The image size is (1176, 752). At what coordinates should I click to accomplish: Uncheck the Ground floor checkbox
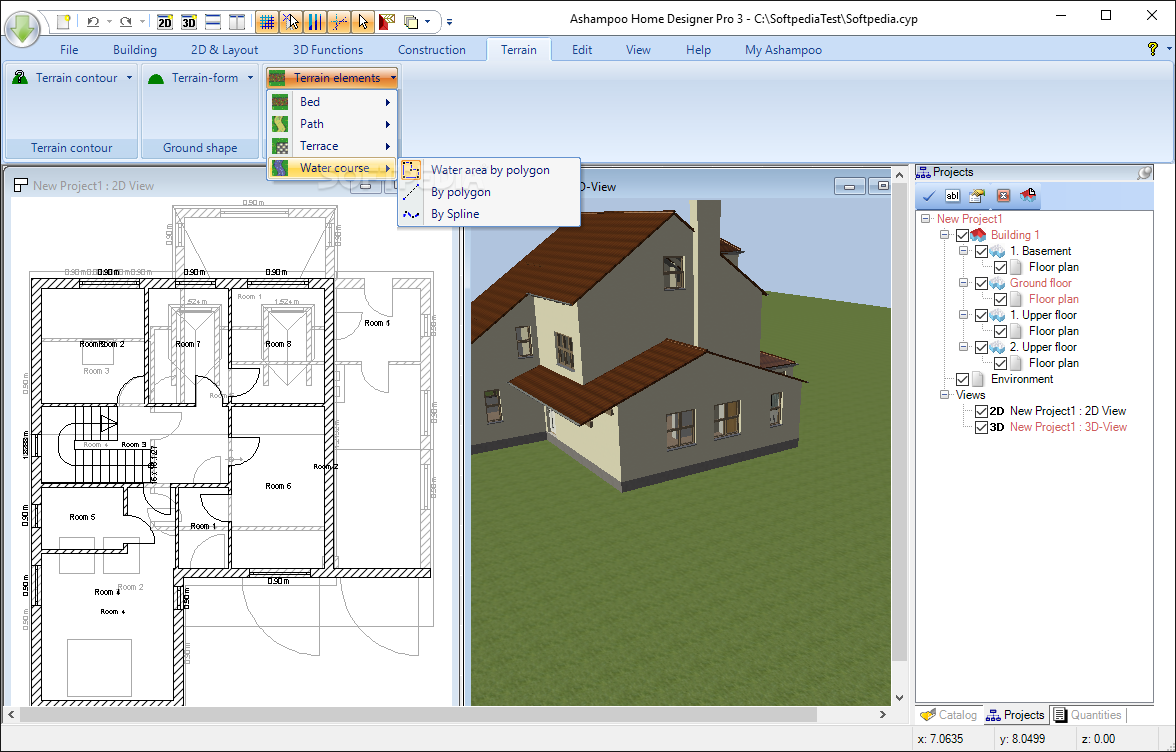click(981, 283)
